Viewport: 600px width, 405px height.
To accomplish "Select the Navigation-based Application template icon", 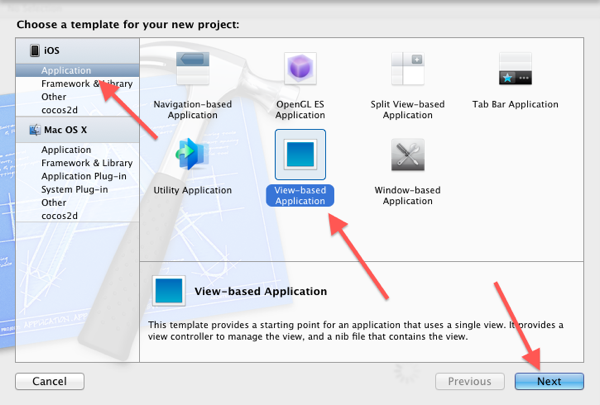I will (192, 69).
